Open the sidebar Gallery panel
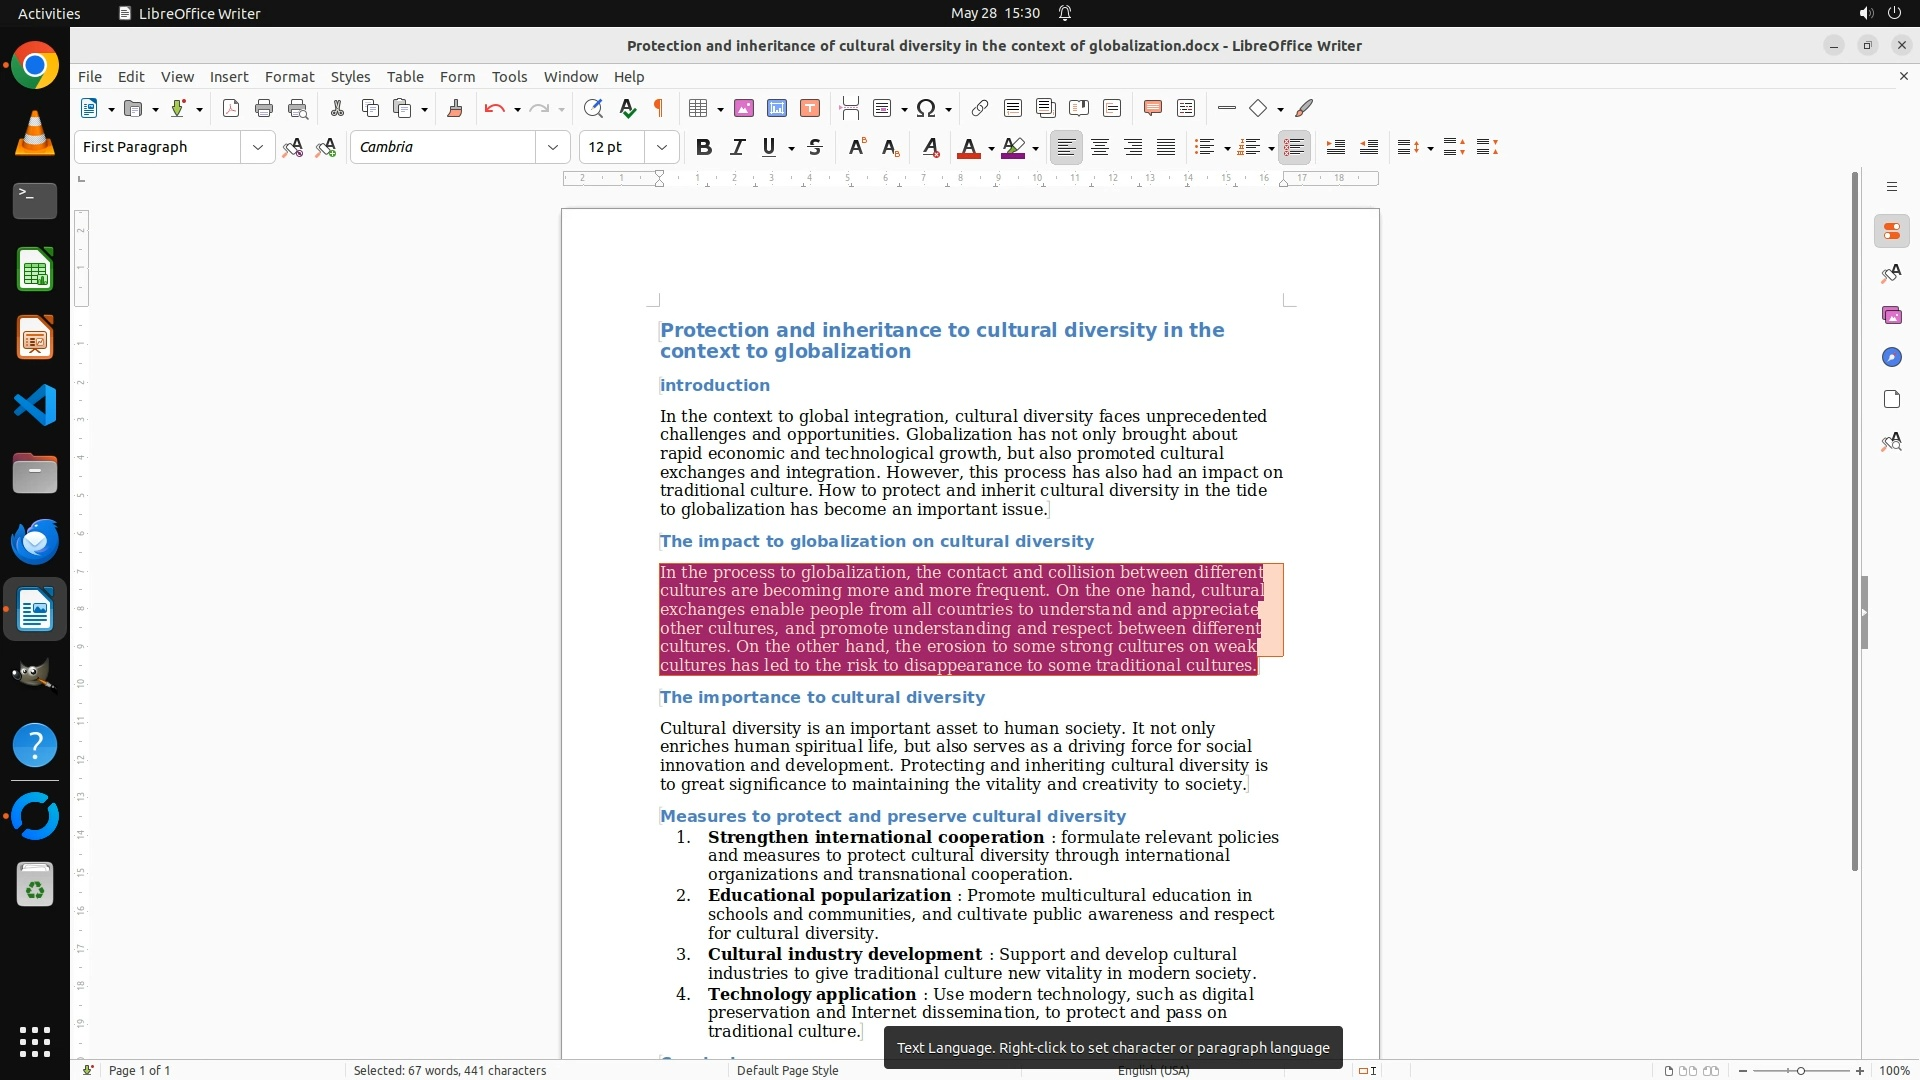The height and width of the screenshot is (1080, 1920). [1891, 315]
